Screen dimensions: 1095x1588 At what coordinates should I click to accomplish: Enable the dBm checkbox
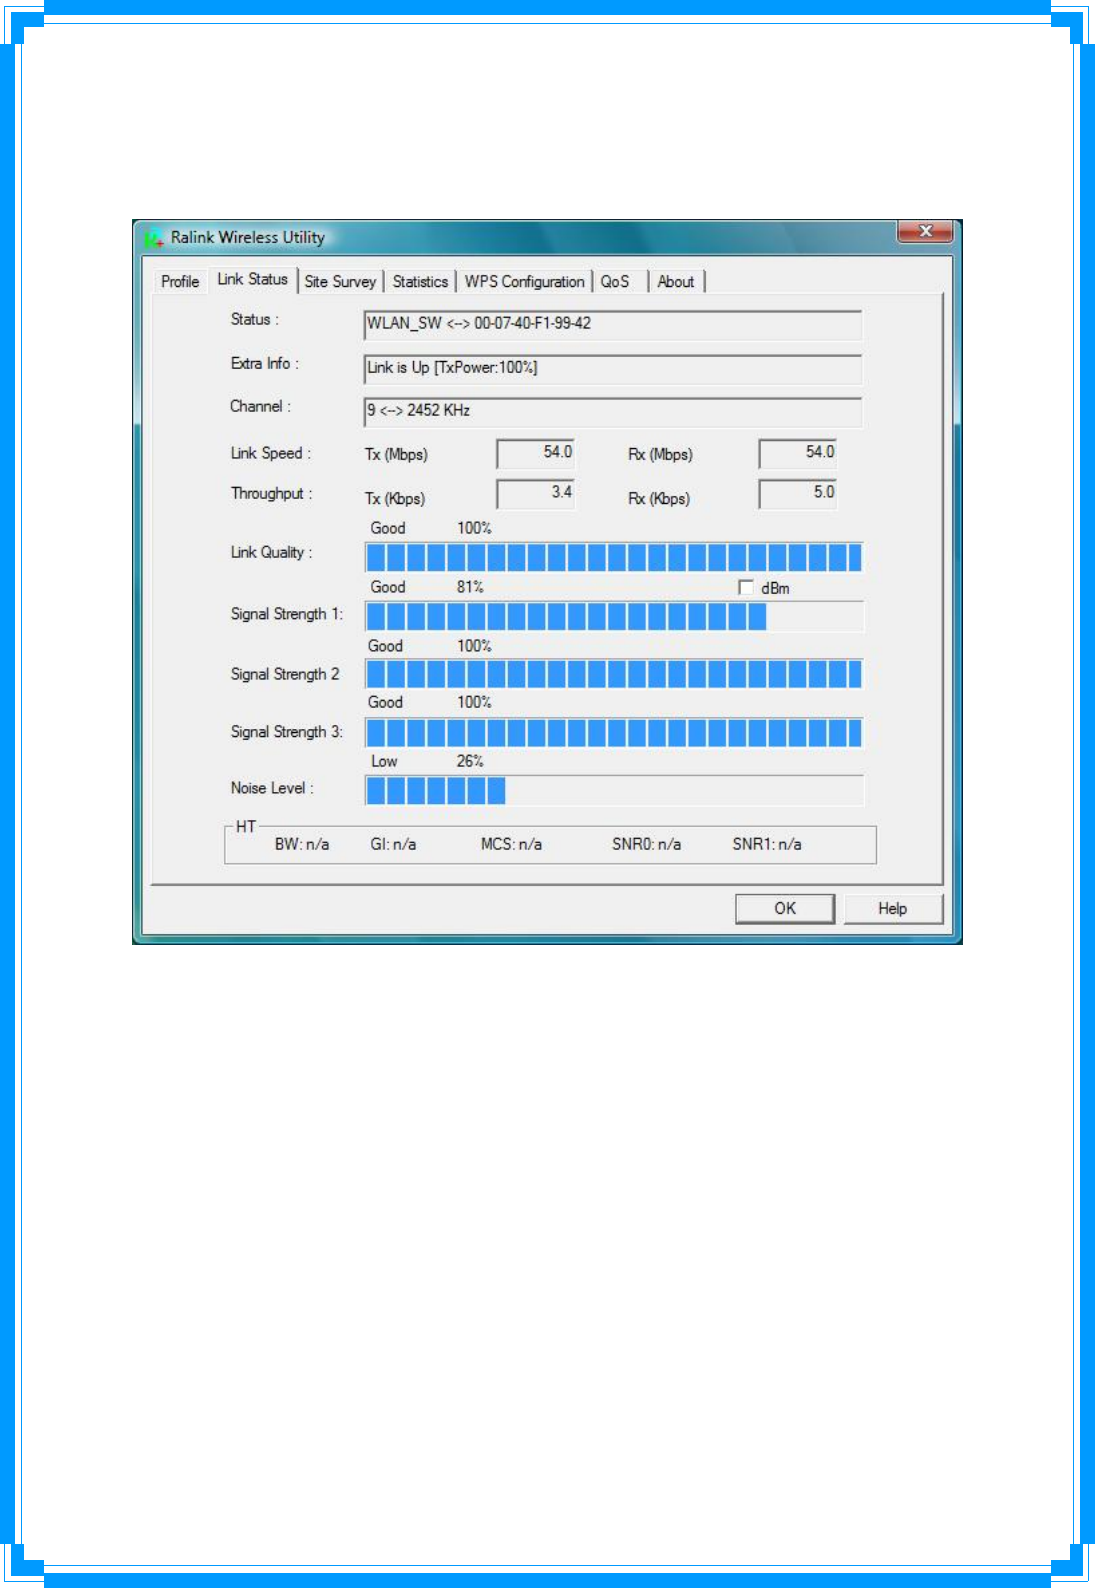tap(745, 587)
